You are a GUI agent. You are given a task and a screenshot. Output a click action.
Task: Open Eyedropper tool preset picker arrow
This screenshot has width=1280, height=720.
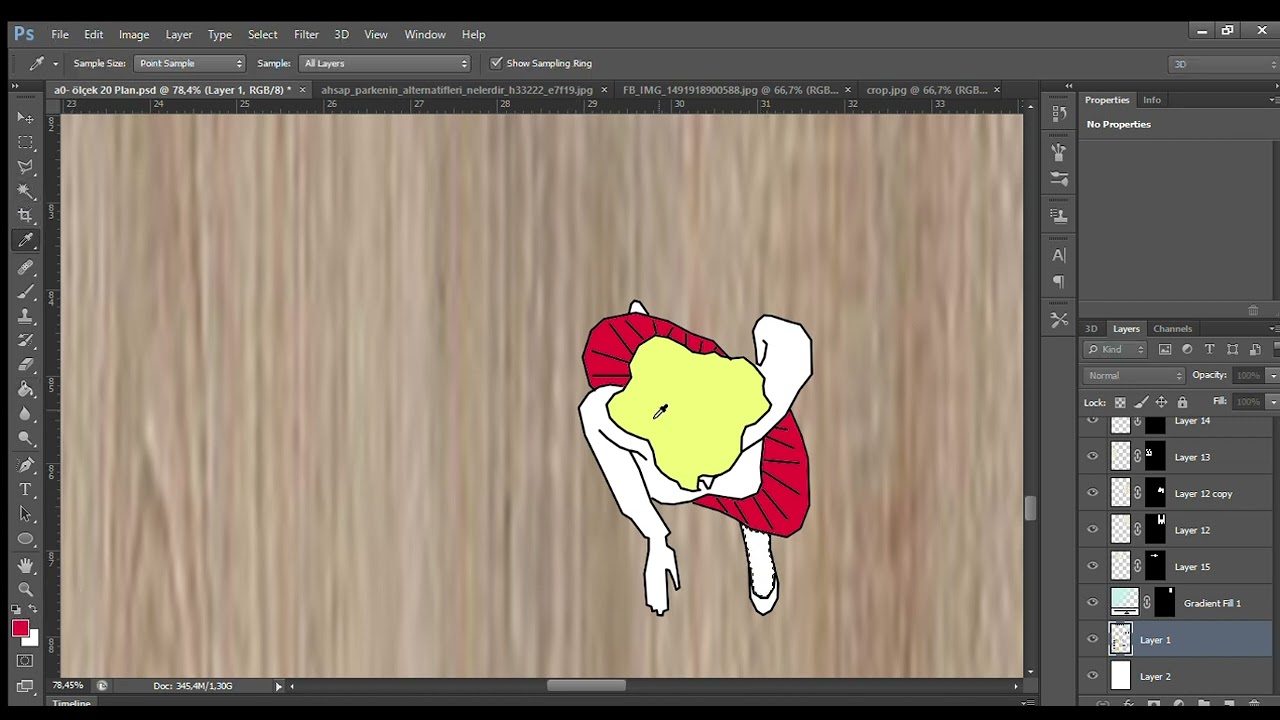pyautogui.click(x=55, y=63)
